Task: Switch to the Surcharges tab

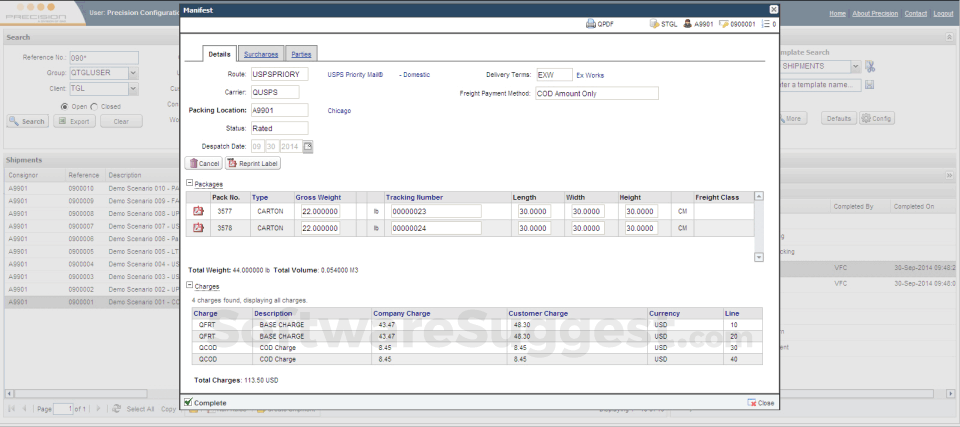Action: tap(261, 54)
